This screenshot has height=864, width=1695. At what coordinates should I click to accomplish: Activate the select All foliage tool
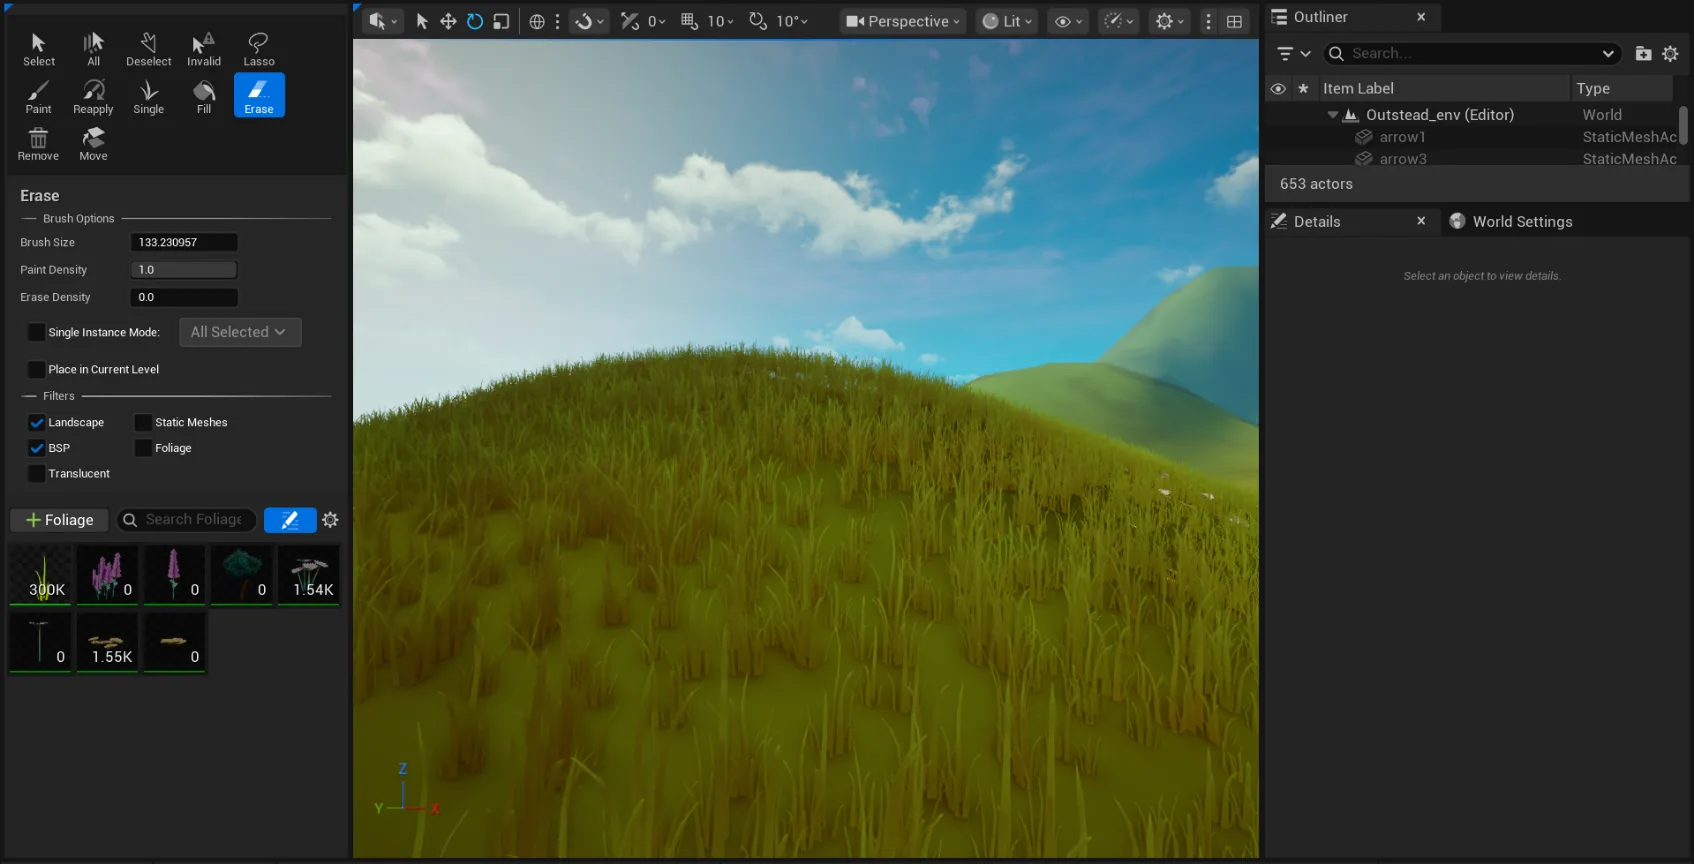93,49
